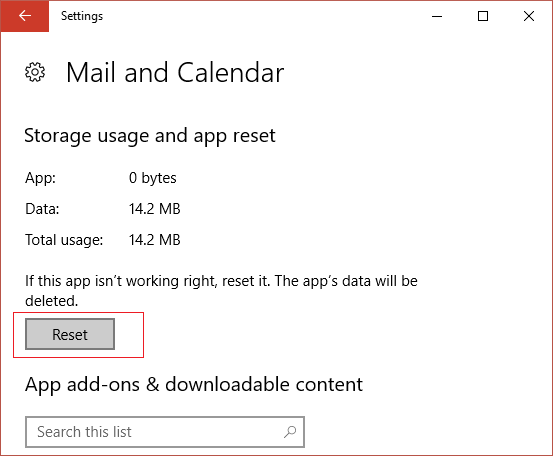Click the magnifier icon in the search box
Image resolution: width=553 pixels, height=456 pixels.
(290, 432)
